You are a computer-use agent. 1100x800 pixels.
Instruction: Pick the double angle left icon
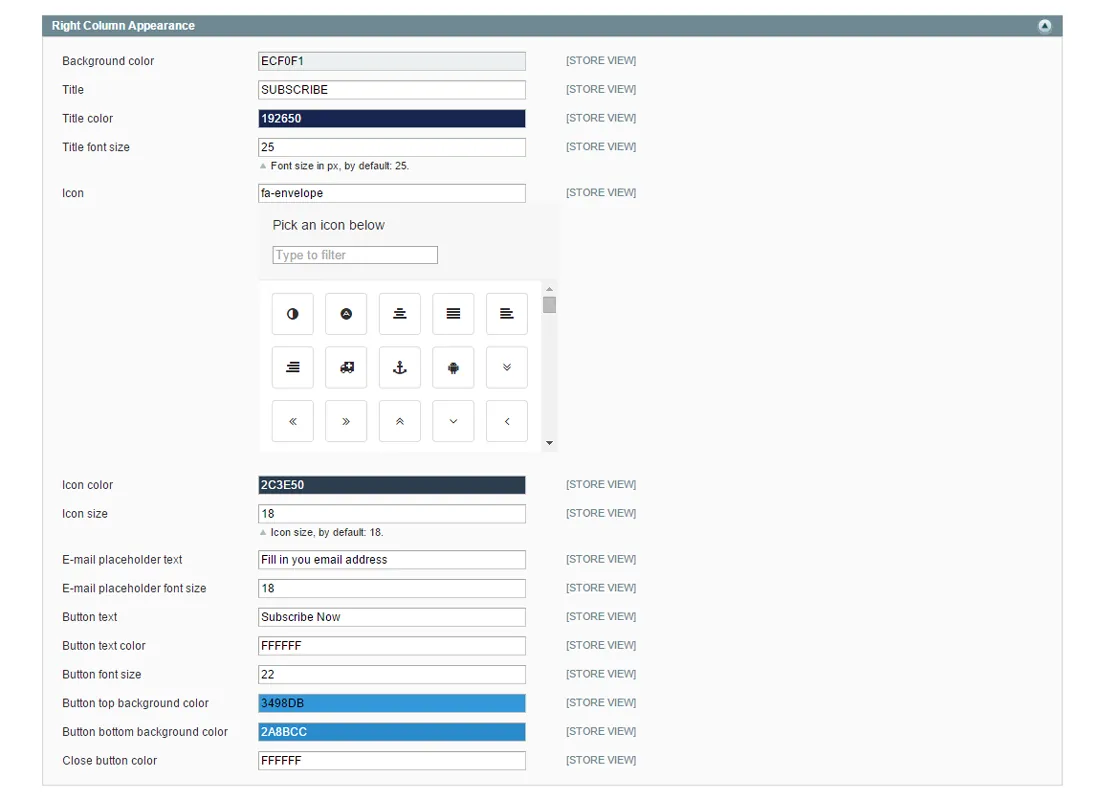coord(293,421)
